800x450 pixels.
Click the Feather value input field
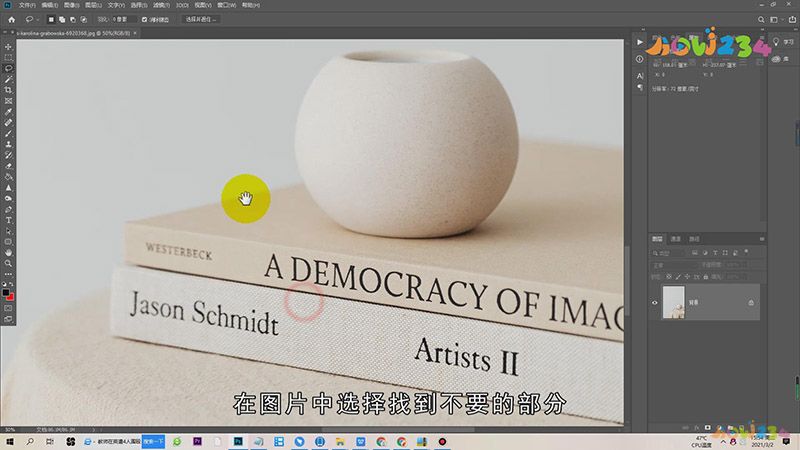tap(124, 19)
